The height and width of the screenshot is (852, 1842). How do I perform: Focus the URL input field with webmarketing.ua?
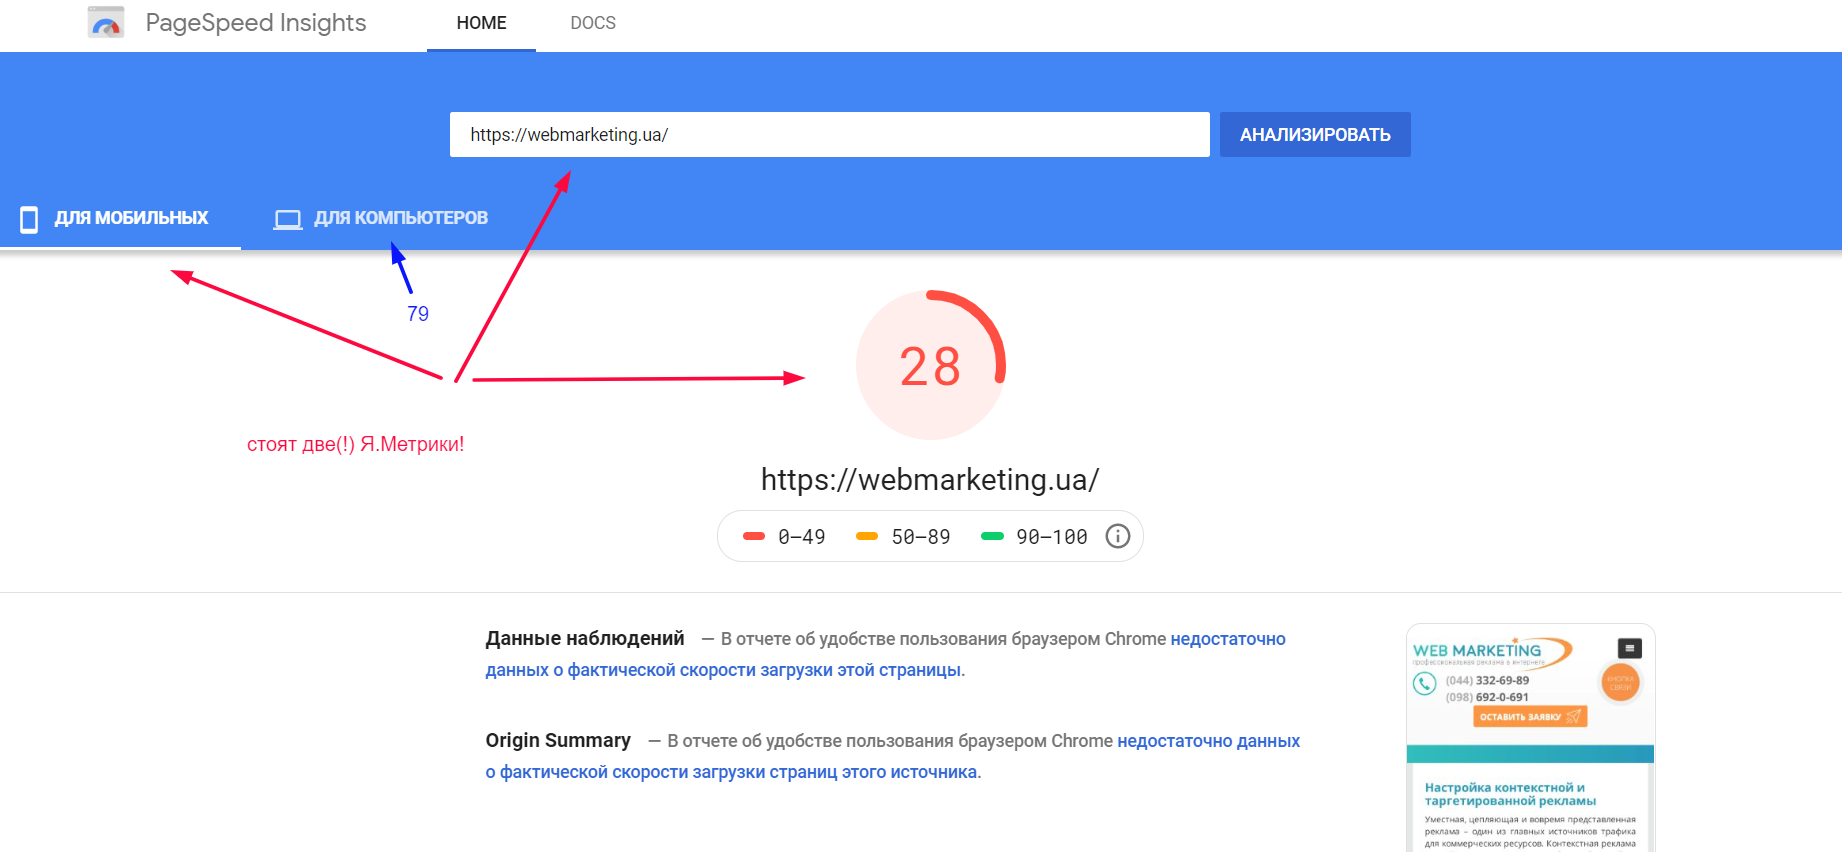coord(829,135)
